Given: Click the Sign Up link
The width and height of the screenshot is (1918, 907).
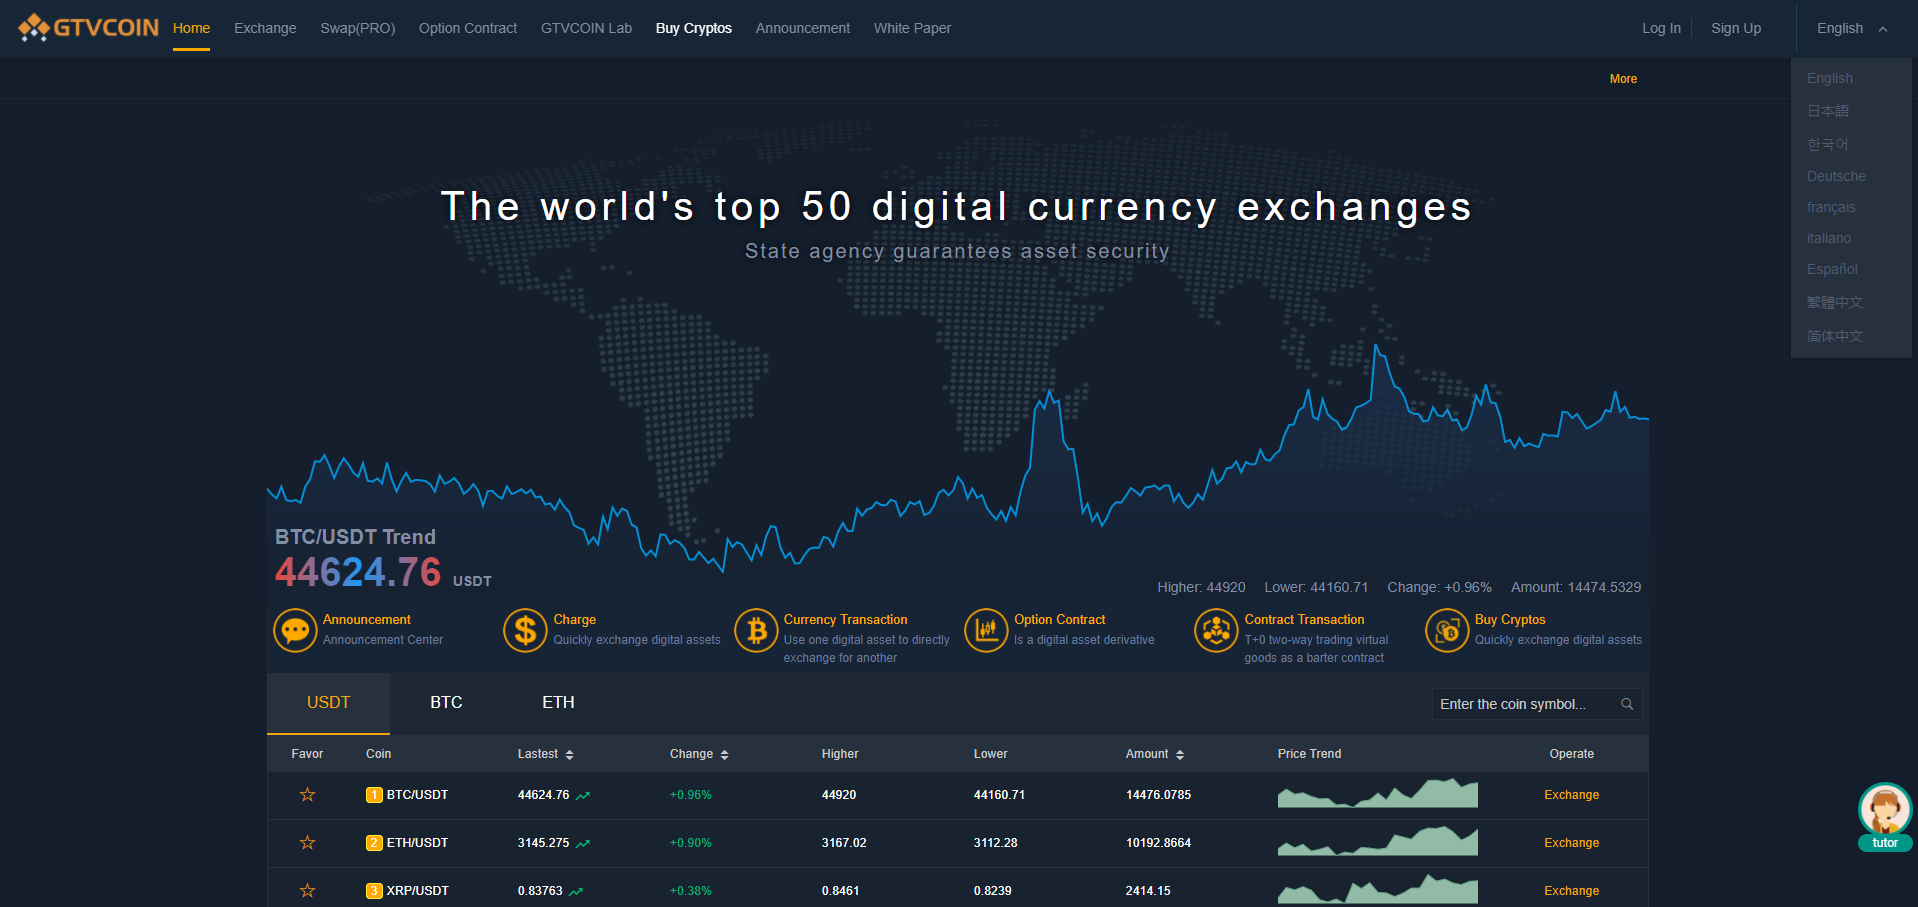Looking at the screenshot, I should click(1736, 28).
